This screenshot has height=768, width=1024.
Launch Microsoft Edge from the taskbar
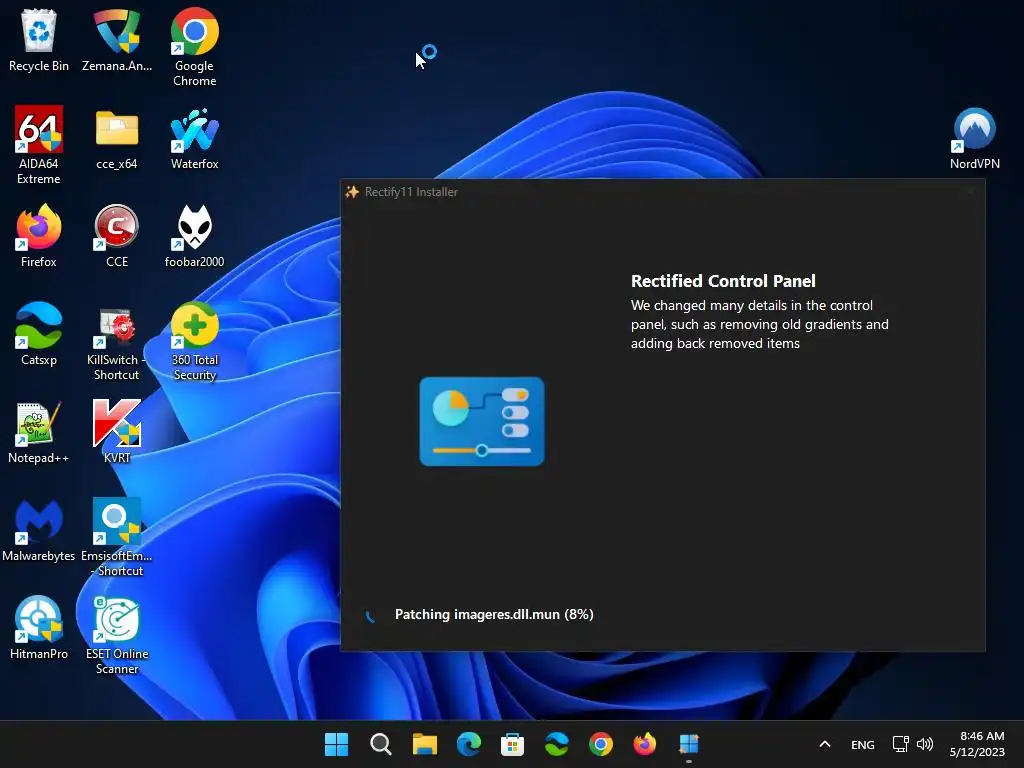click(x=469, y=744)
